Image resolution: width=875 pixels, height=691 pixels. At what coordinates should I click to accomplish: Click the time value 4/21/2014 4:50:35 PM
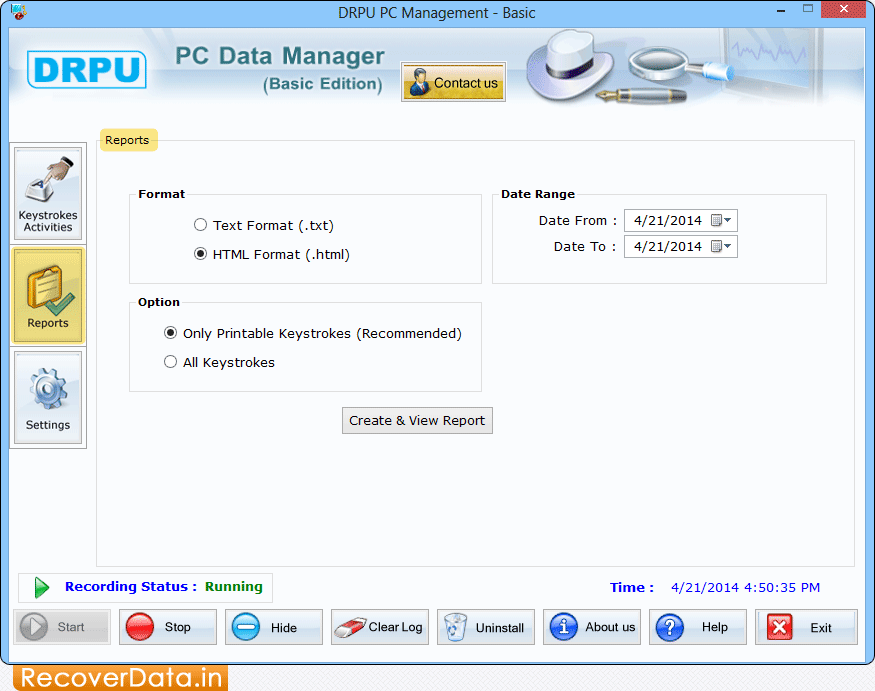[x=746, y=588]
